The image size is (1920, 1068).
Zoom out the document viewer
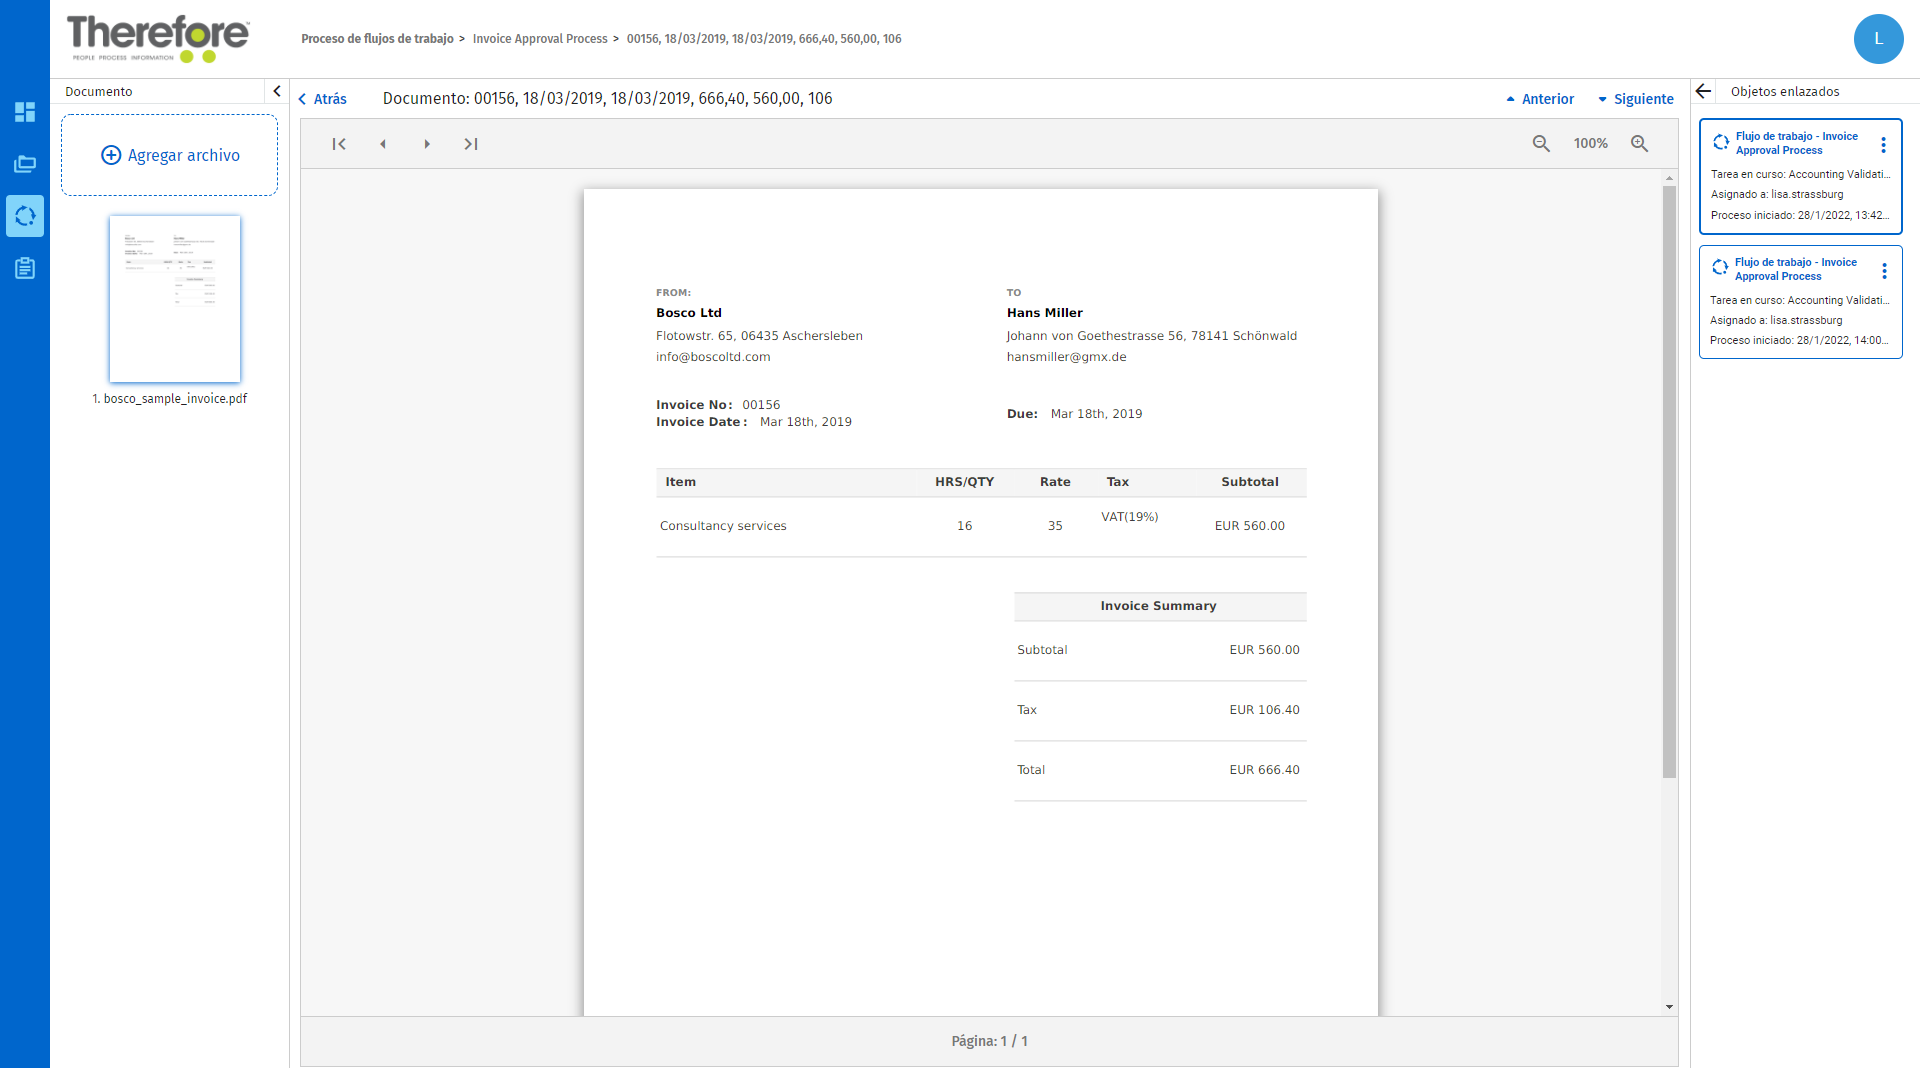click(x=1541, y=144)
